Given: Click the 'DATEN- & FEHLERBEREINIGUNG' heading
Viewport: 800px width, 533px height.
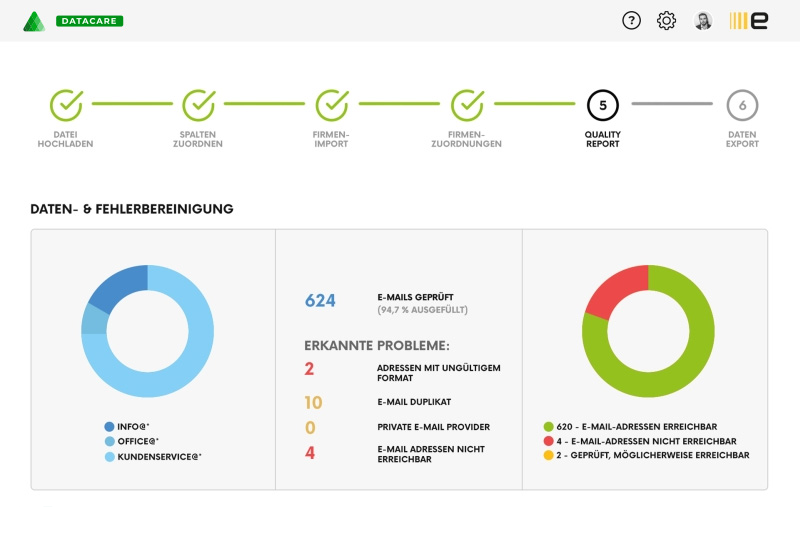Looking at the screenshot, I should (132, 209).
